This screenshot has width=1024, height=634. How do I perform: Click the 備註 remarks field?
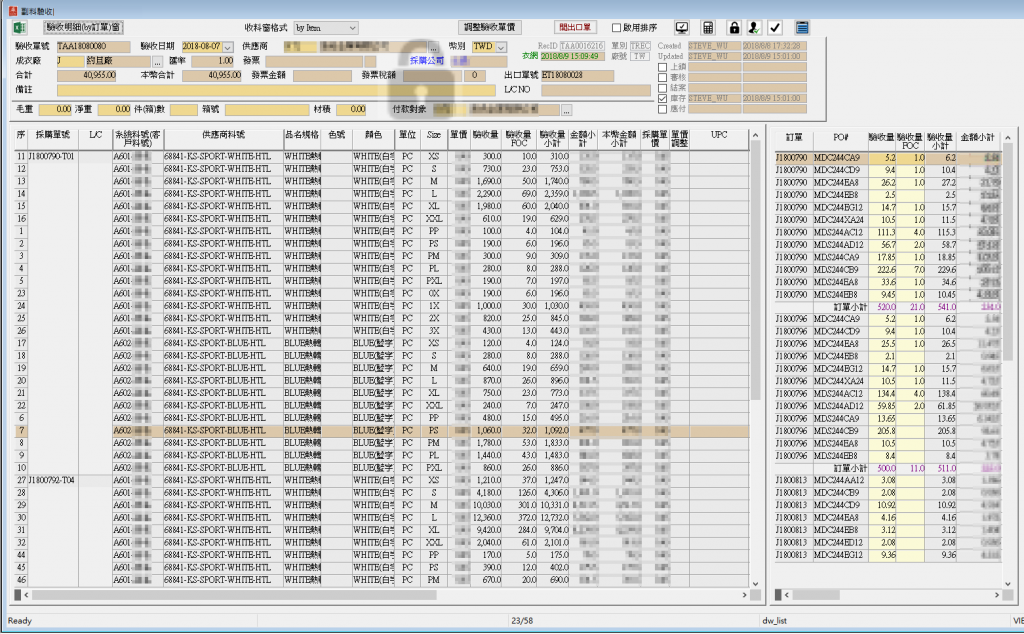276,90
